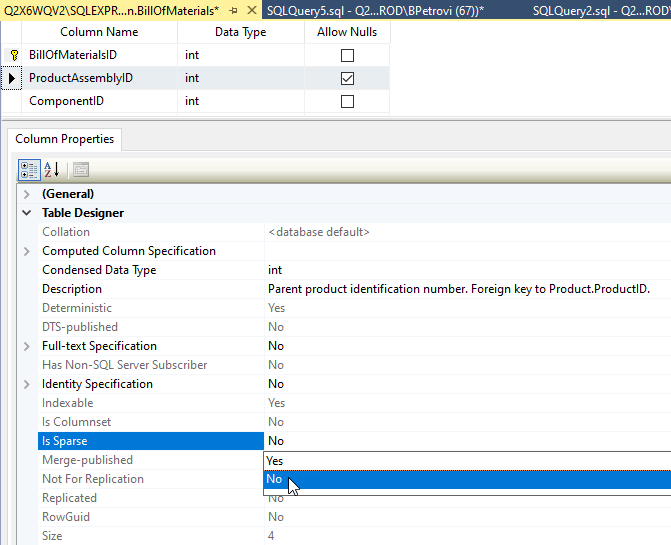Pin the BillOfMaterials tab
Screen dimensions: 671x545
232,10
